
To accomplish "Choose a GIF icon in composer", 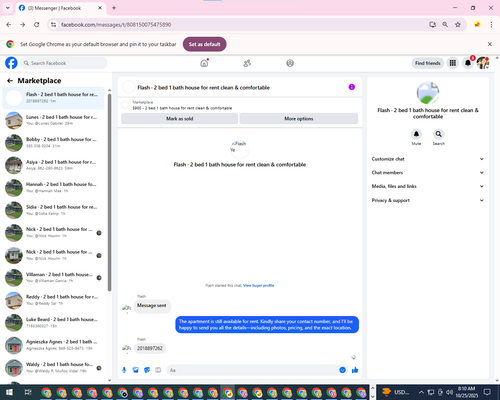I will click(x=158, y=370).
